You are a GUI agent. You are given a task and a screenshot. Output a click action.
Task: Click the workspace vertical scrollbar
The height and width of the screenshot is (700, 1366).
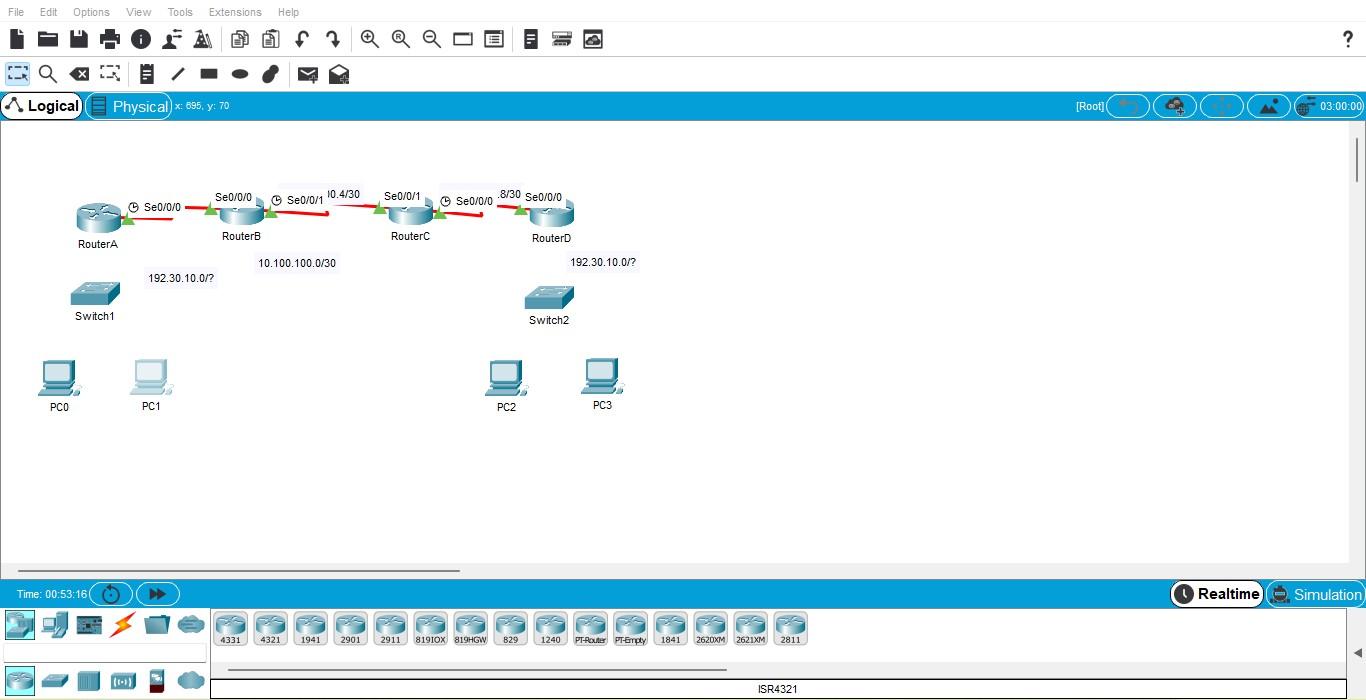1357,161
